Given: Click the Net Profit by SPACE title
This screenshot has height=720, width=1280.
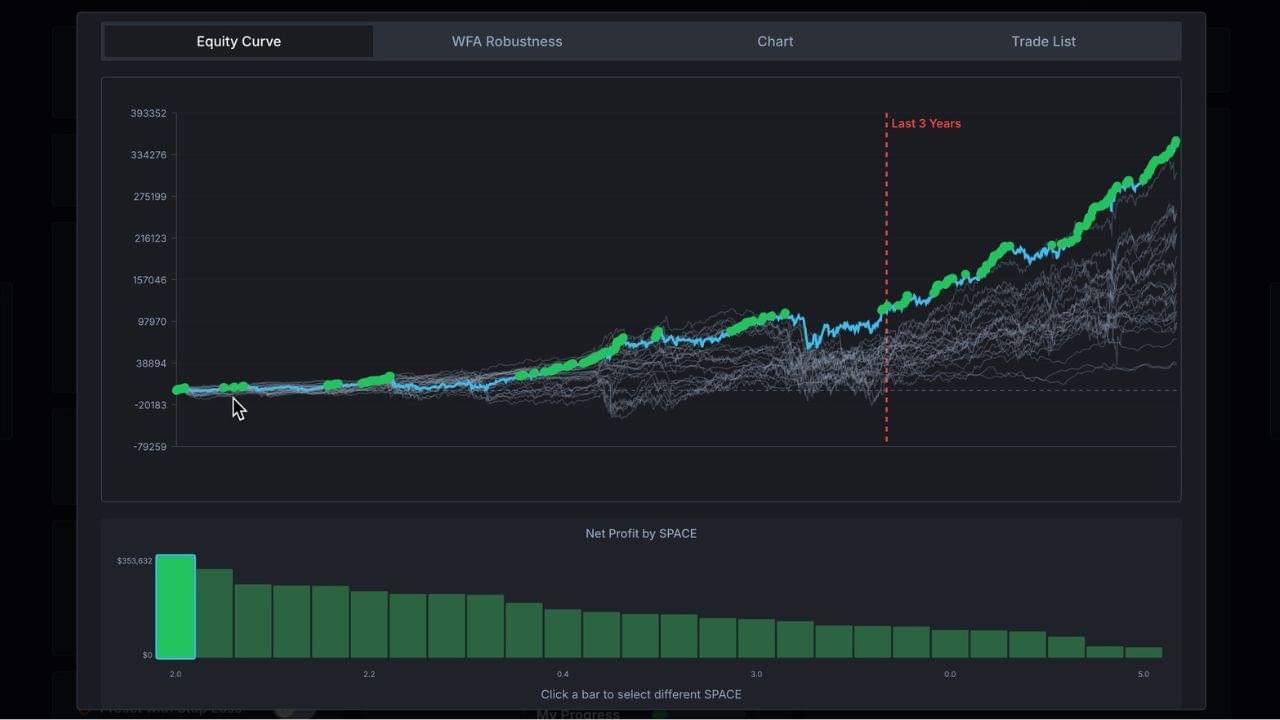Looking at the screenshot, I should pyautogui.click(x=641, y=533).
